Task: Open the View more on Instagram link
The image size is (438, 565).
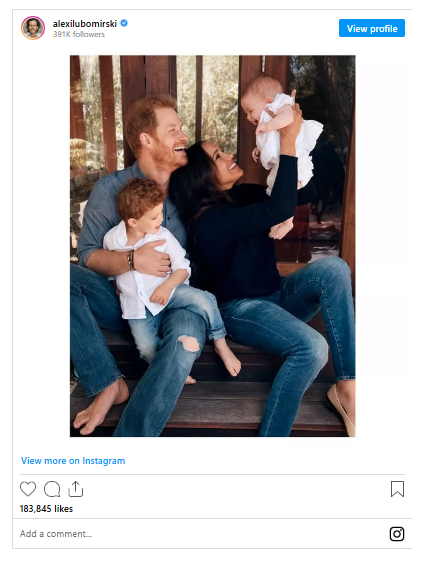Action: (x=73, y=461)
